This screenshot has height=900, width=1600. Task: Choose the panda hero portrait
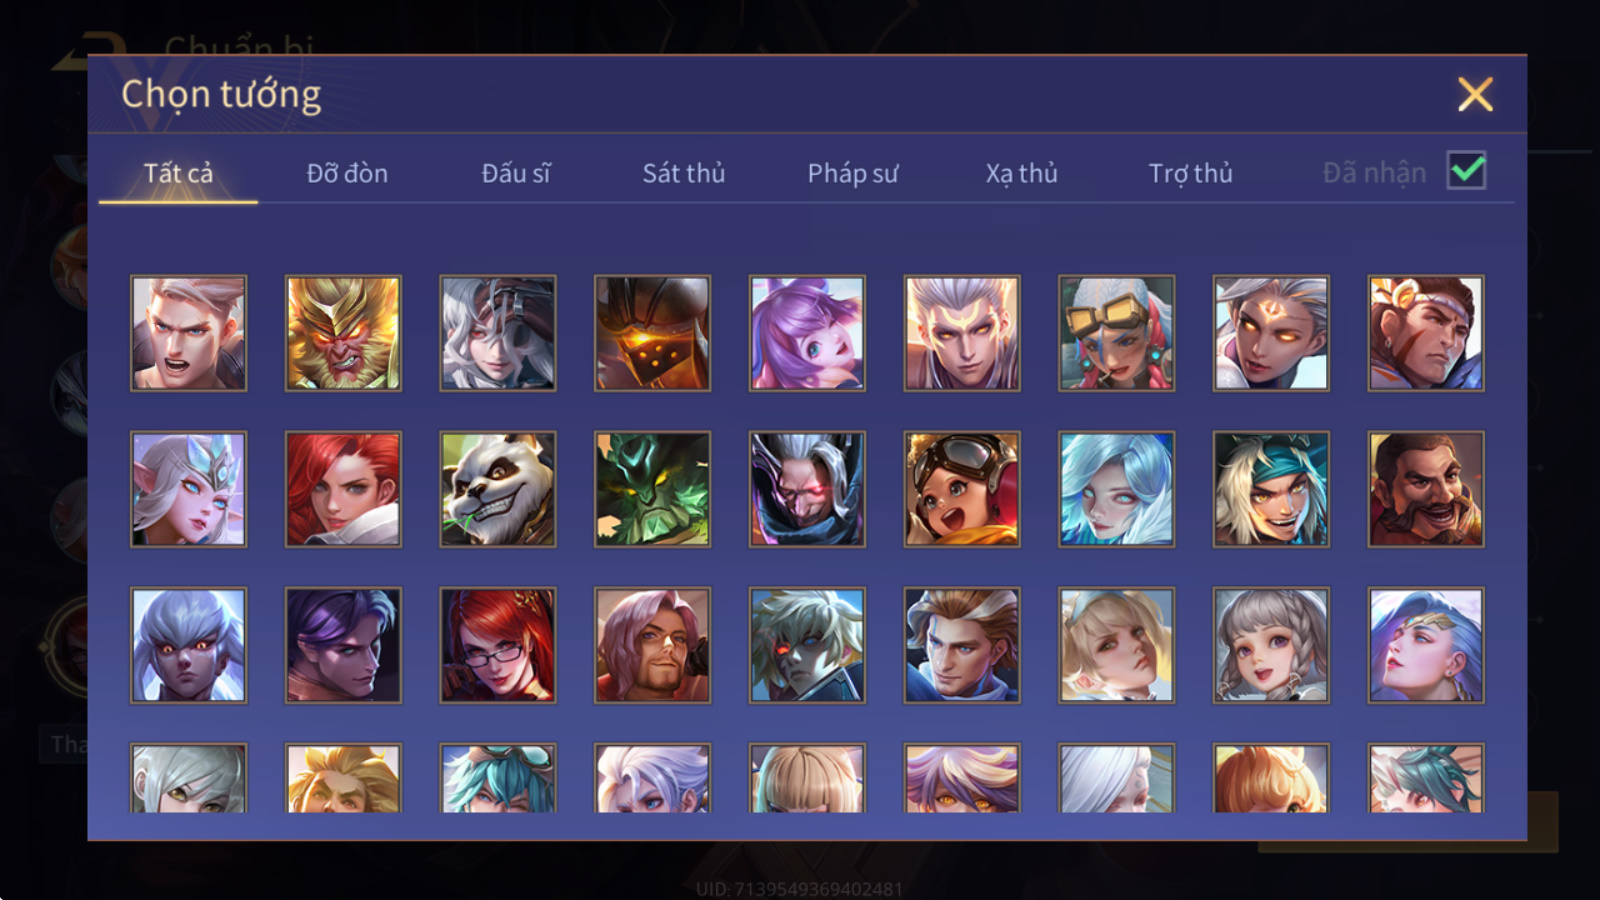pyautogui.click(x=497, y=489)
